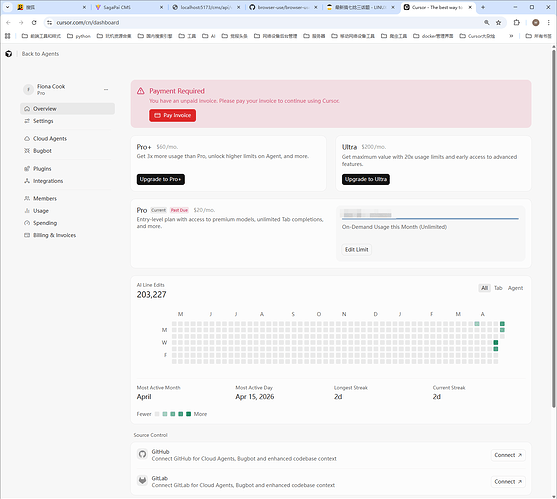The height and width of the screenshot is (499, 557).
Task: Close the SagaPai CMS tab
Action: tap(161, 7)
